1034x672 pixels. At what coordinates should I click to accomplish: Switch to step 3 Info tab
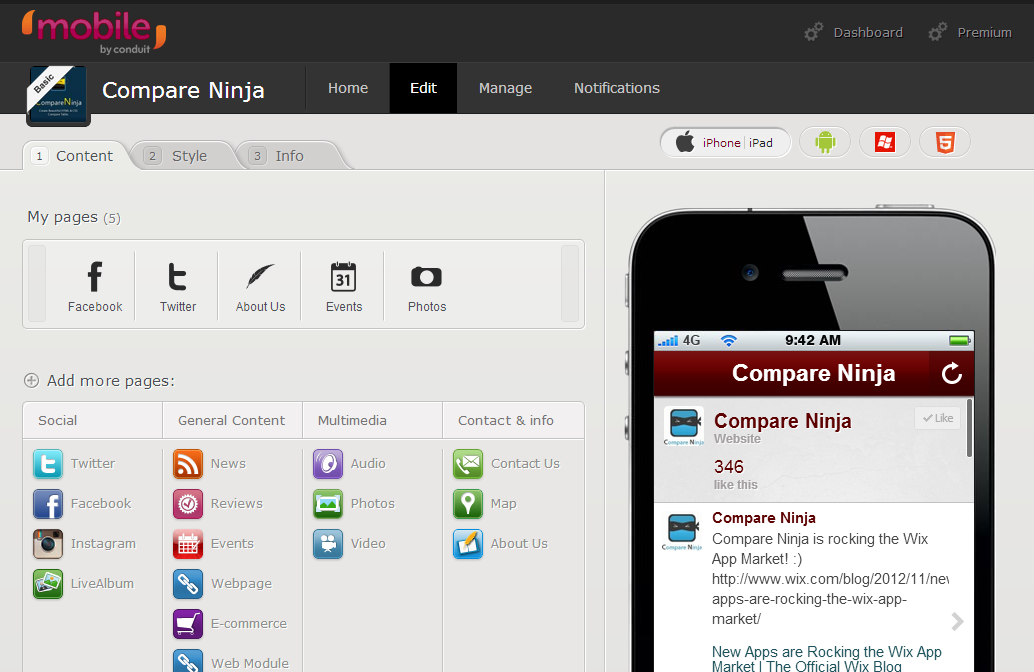(x=287, y=156)
